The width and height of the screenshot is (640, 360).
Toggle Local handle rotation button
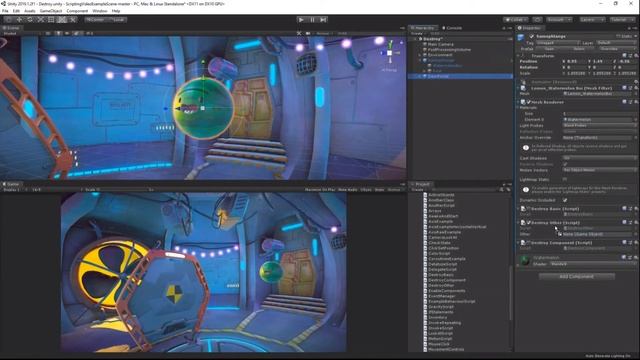pyautogui.click(x=118, y=20)
